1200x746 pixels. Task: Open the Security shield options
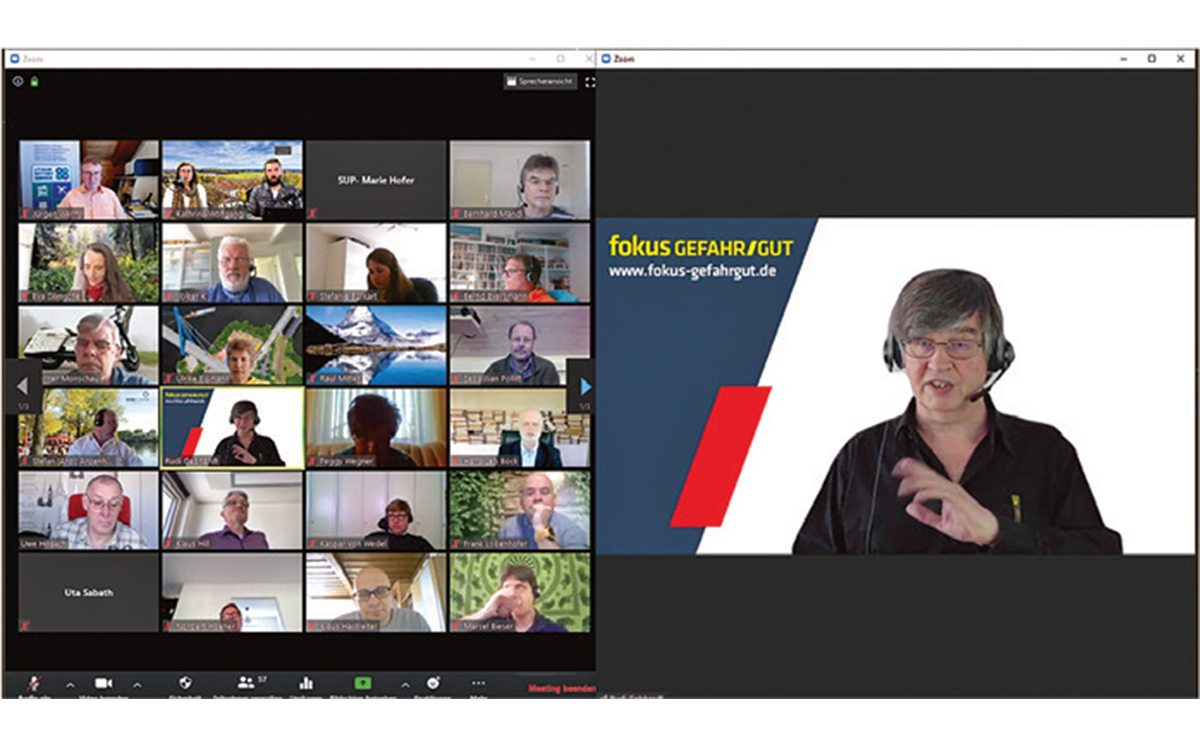click(x=184, y=683)
